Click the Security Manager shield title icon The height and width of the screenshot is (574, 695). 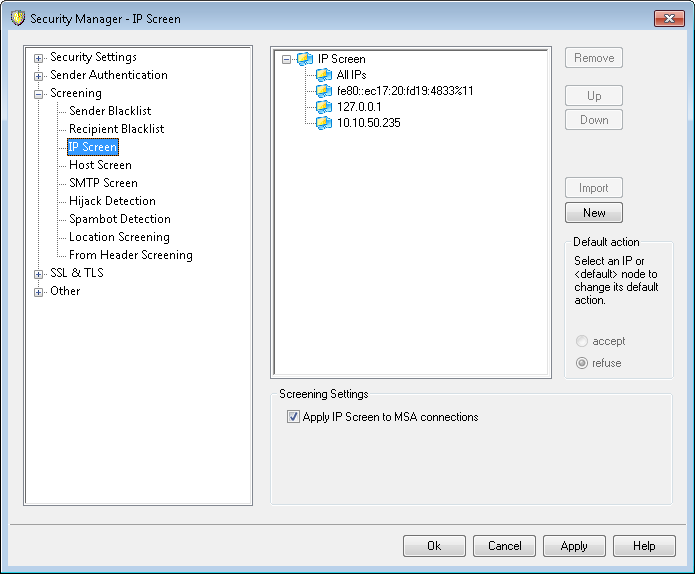coord(17,18)
